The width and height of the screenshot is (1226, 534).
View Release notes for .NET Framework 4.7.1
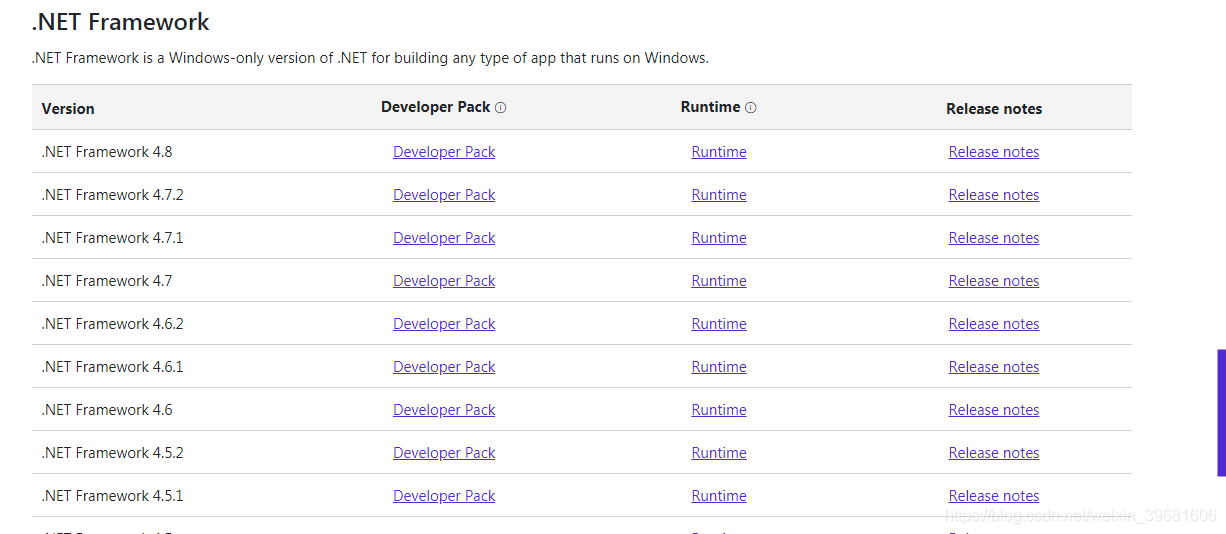[994, 238]
